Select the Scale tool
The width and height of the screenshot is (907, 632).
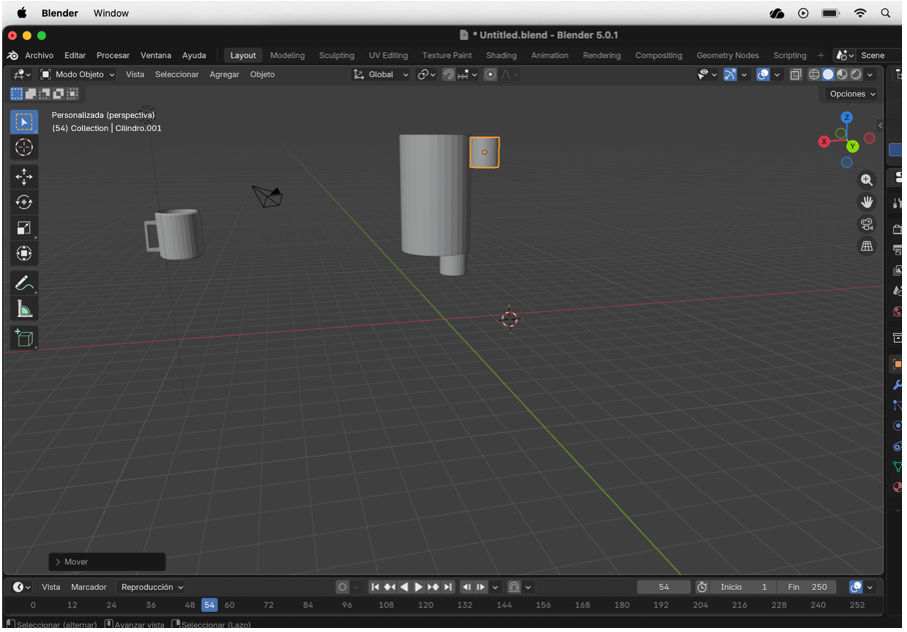pos(24,228)
